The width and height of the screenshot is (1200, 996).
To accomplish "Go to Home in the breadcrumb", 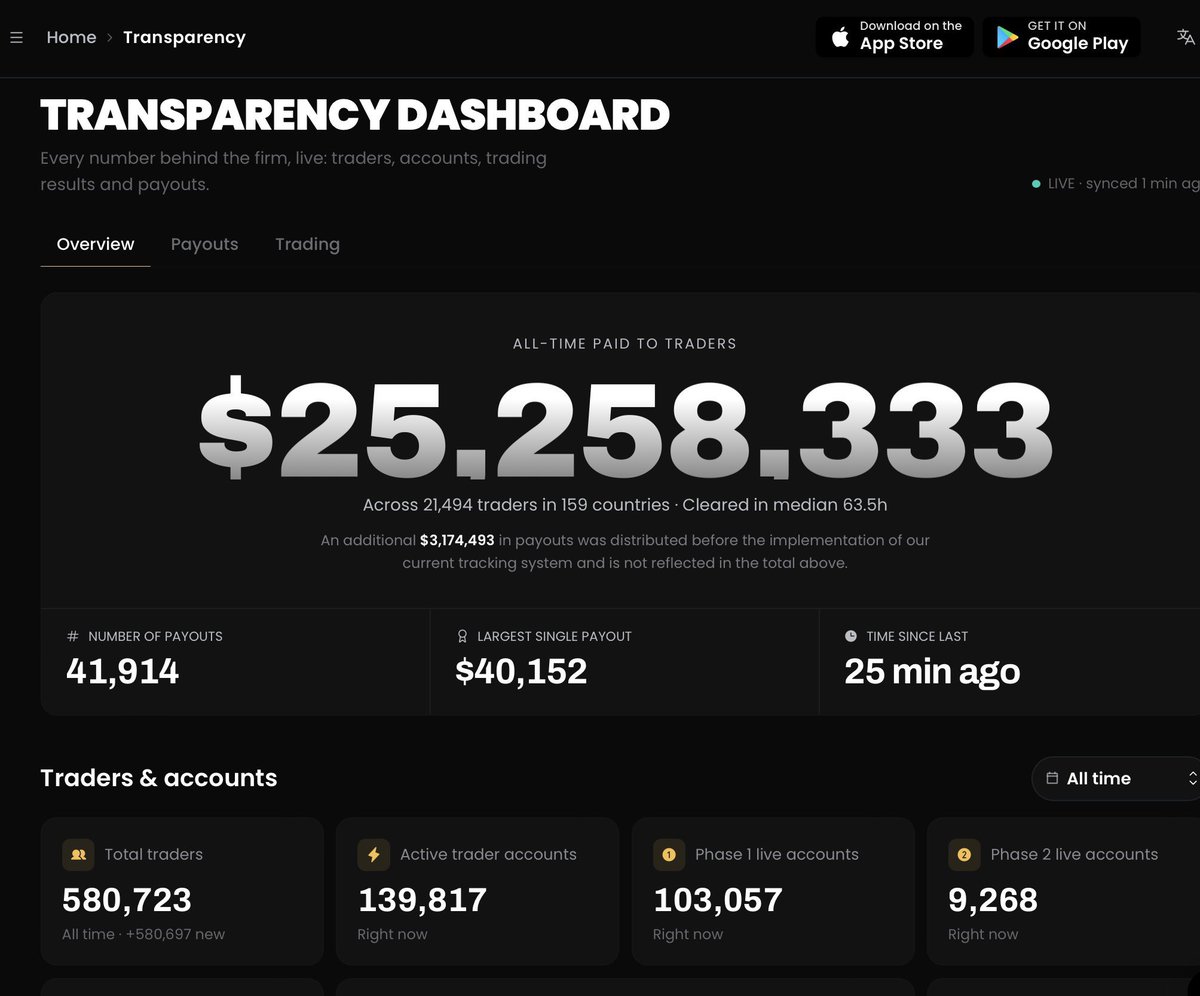I will coord(72,37).
